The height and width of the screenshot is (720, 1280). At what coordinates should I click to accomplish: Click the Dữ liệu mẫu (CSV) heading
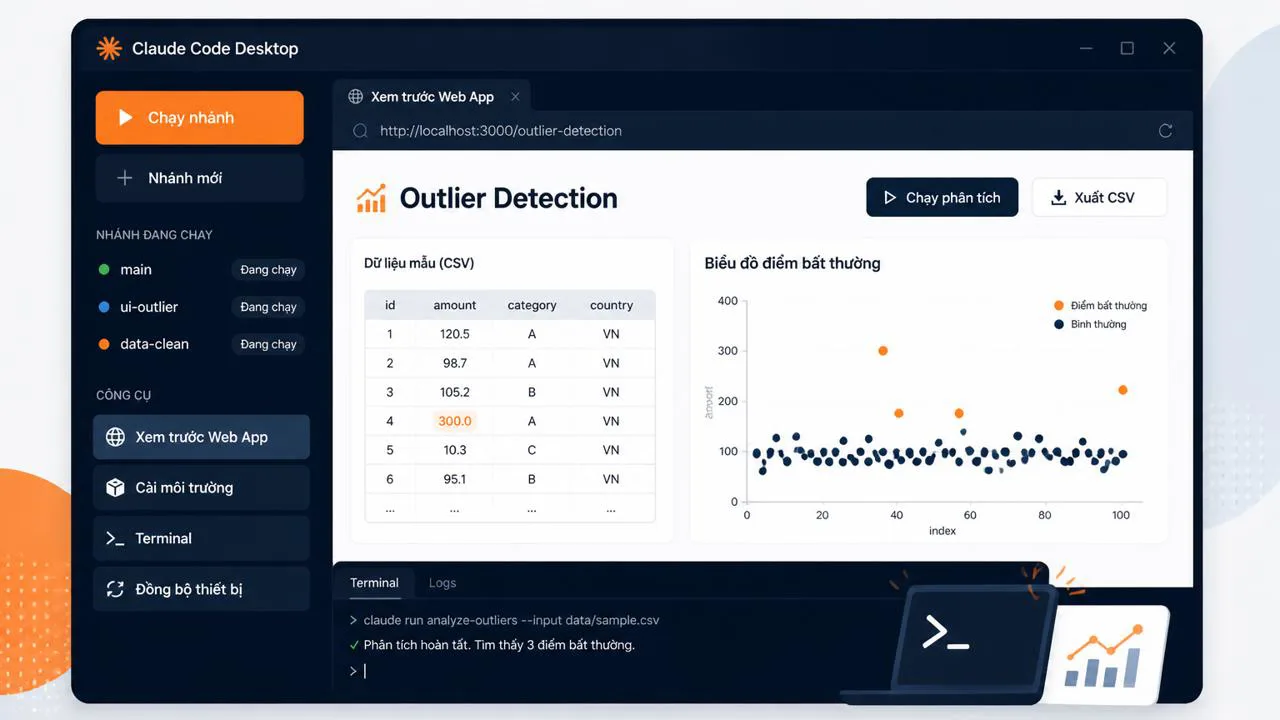coord(419,263)
